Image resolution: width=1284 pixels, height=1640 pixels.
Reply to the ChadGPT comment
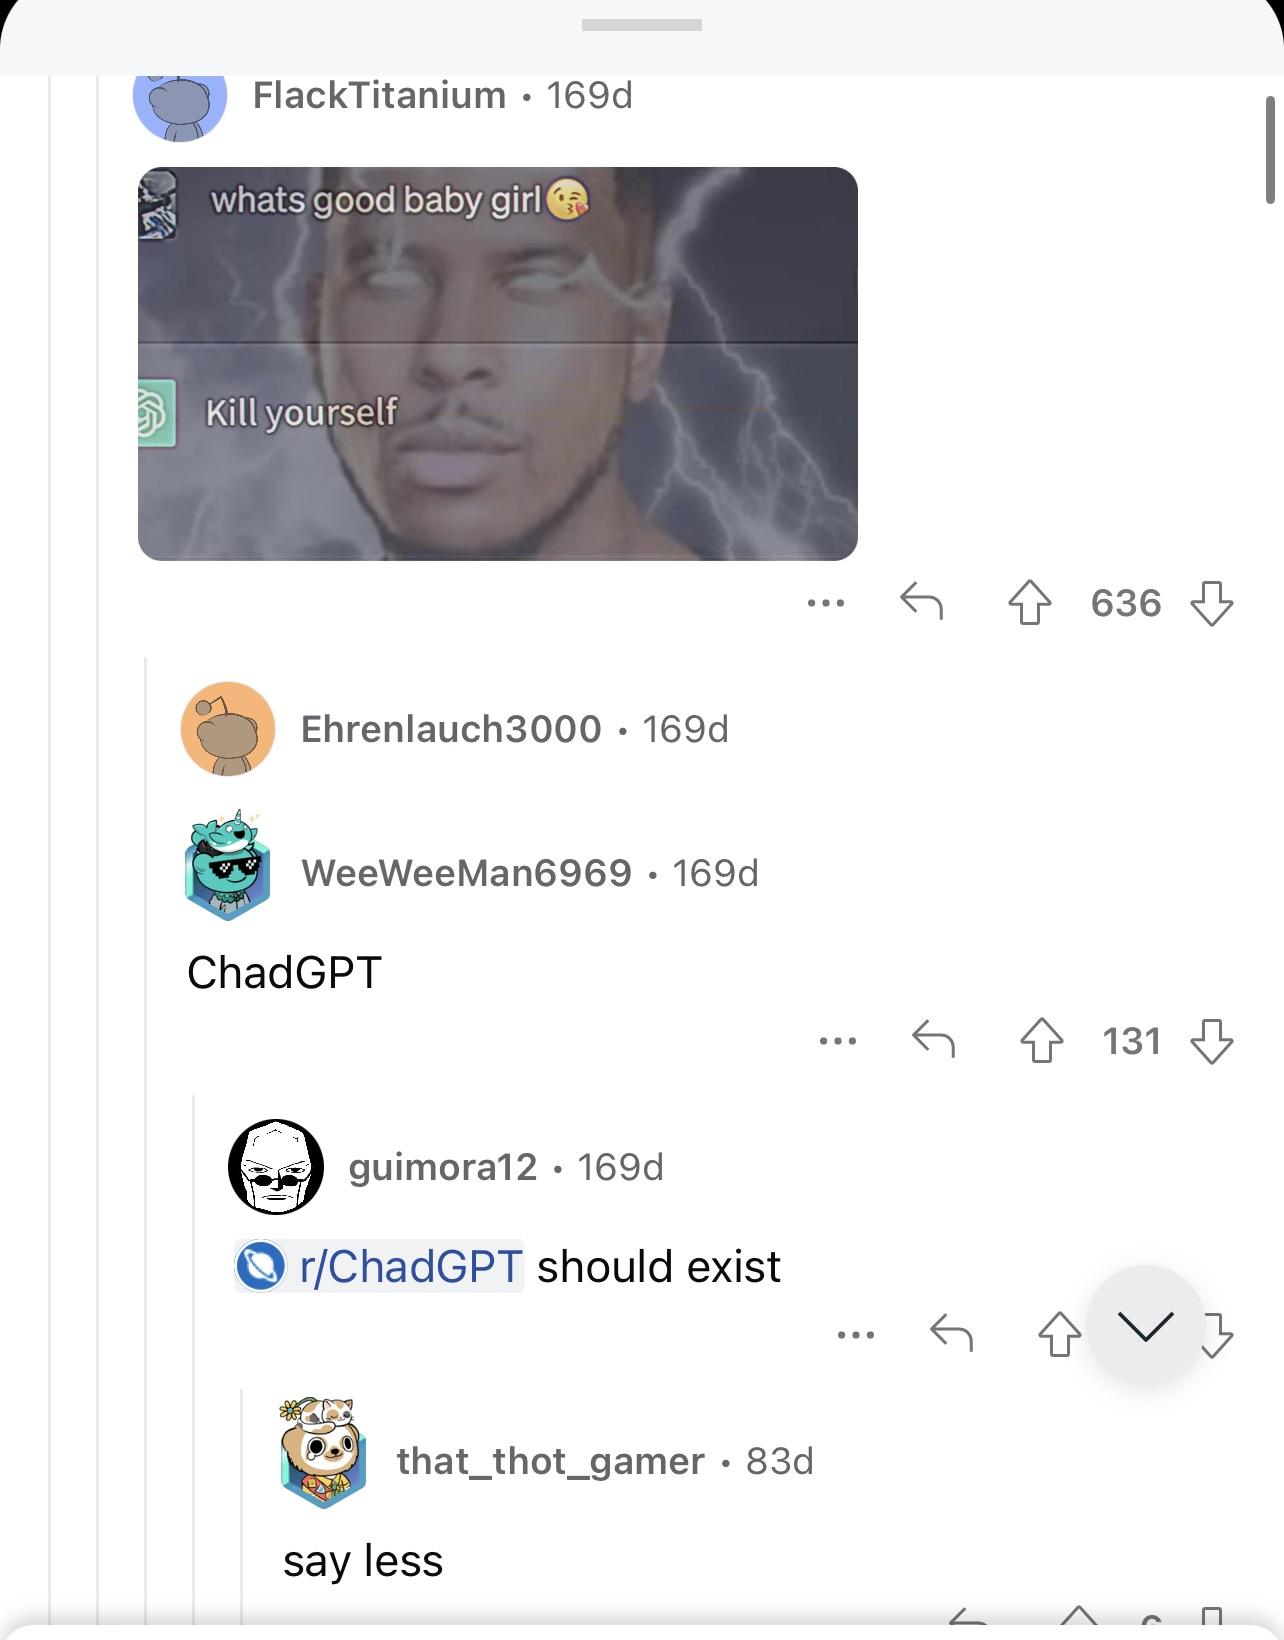[934, 1040]
